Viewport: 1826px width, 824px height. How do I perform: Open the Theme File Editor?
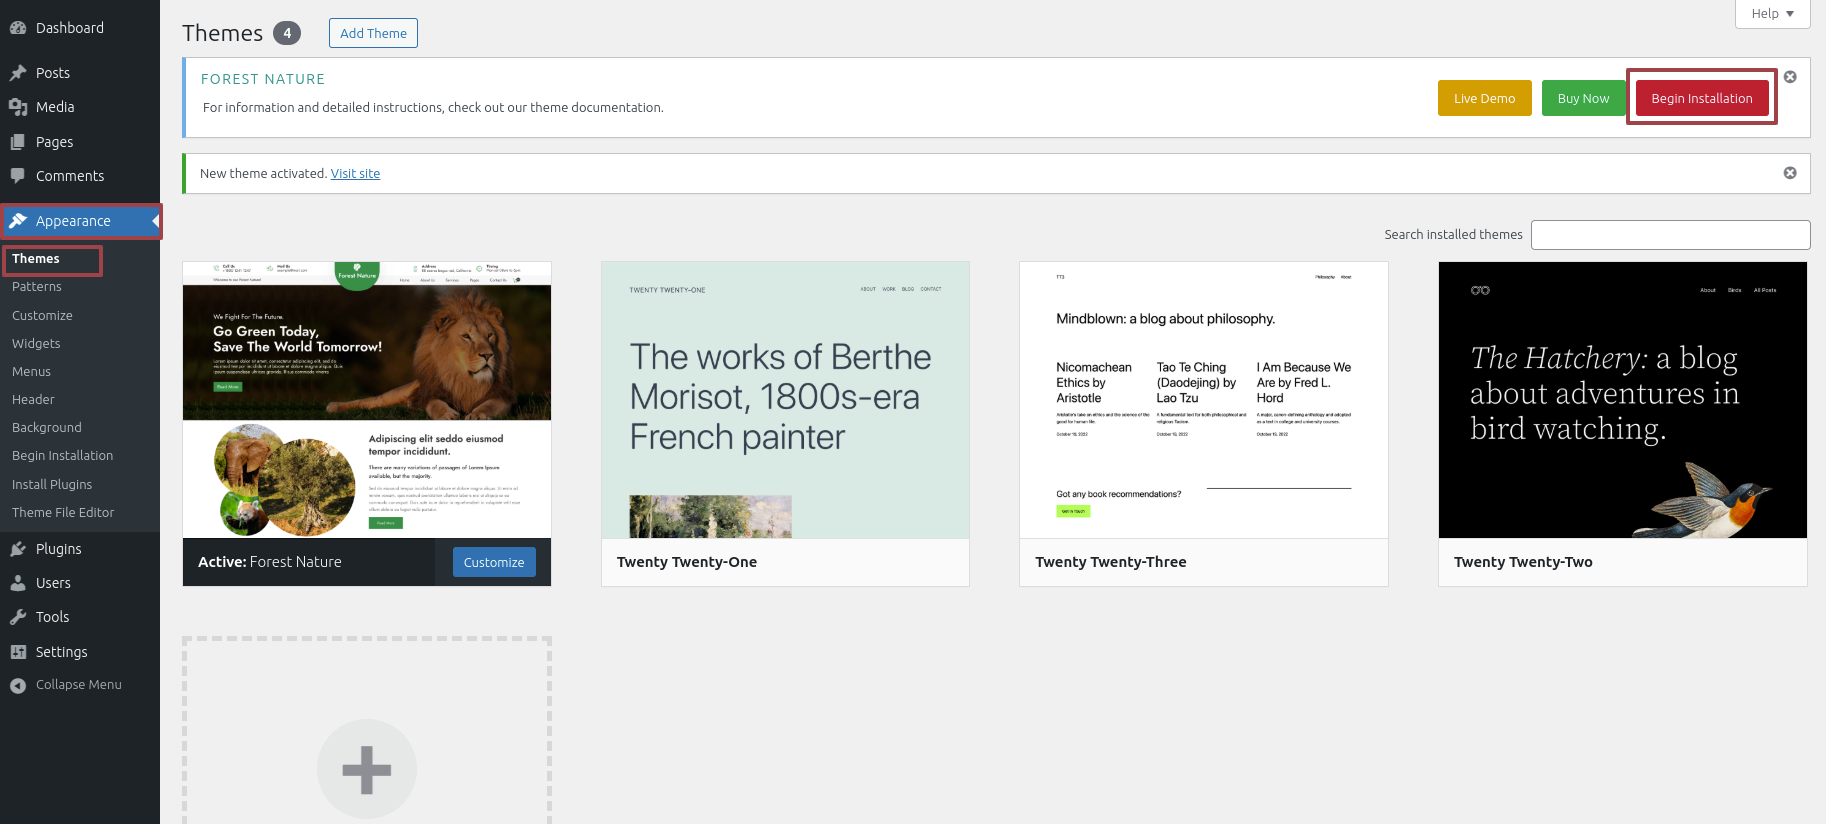click(63, 512)
